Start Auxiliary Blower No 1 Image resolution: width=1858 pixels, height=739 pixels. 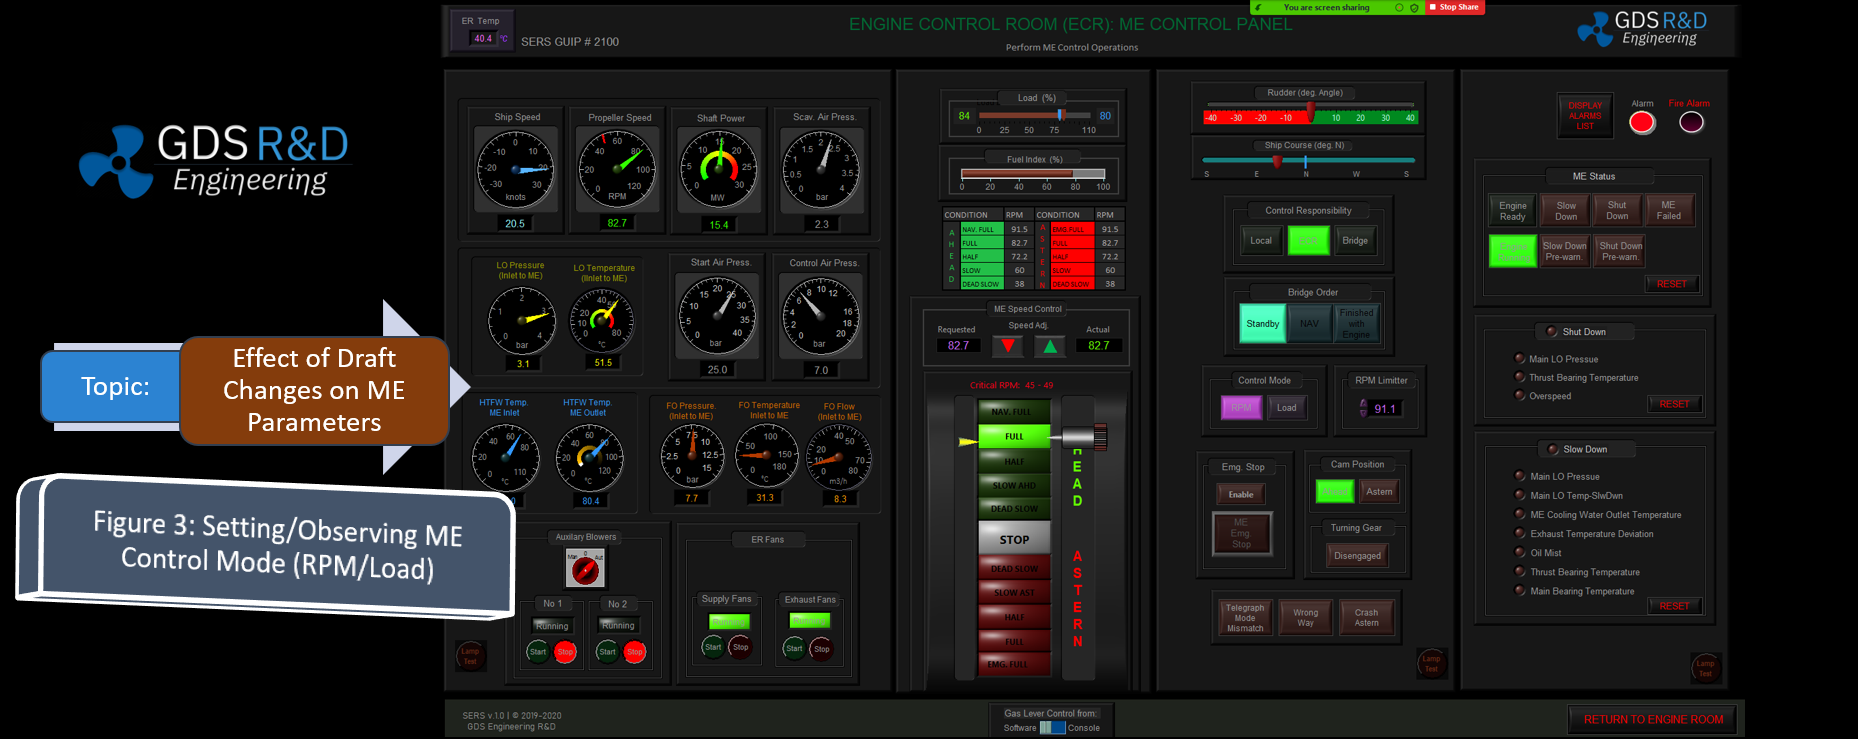pyautogui.click(x=538, y=652)
